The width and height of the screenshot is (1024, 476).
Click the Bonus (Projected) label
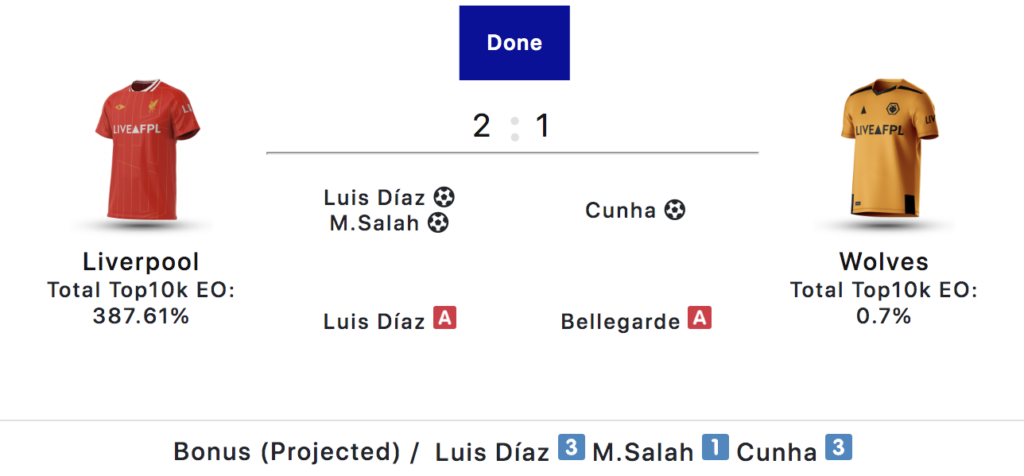(x=287, y=452)
